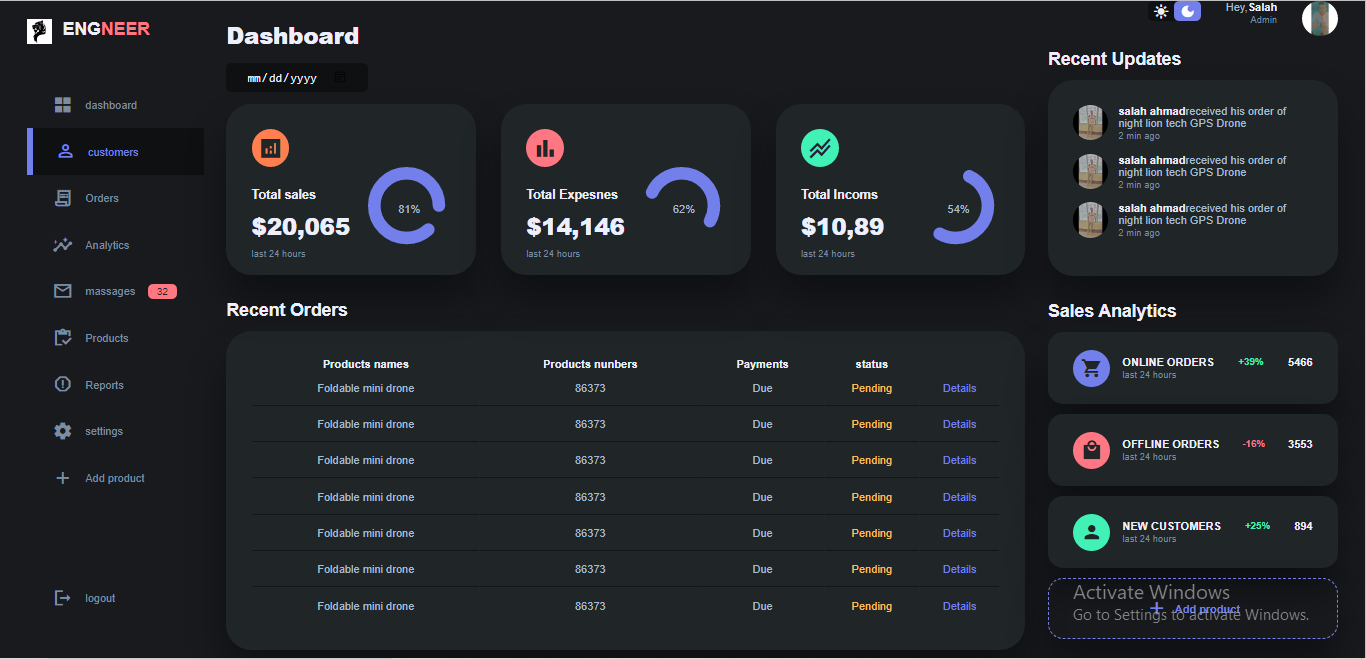Image resolution: width=1366 pixels, height=659 pixels.
Task: Click the dashed Add product button
Action: tap(1192, 608)
